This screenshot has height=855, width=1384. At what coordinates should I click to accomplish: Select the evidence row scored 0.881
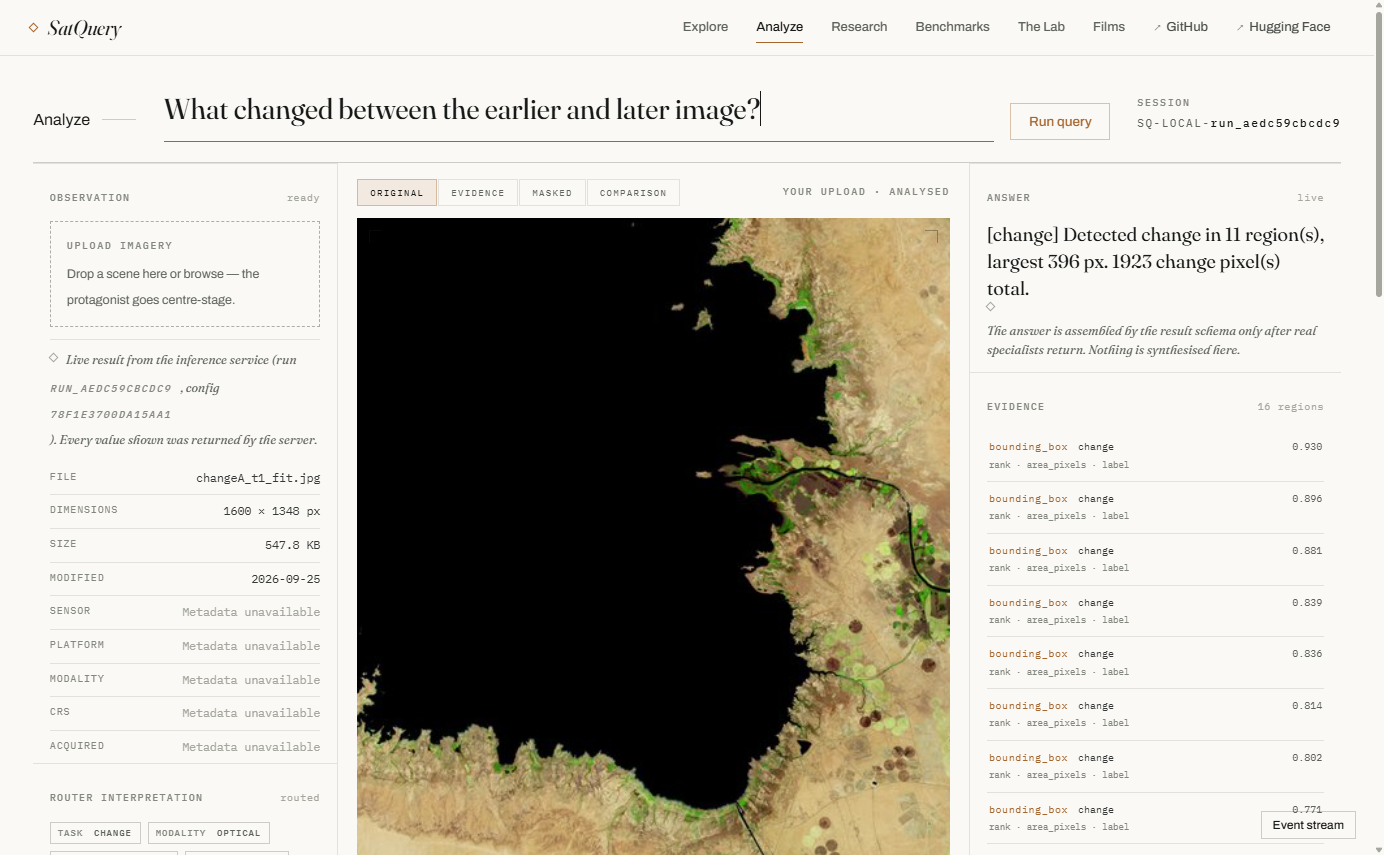point(1155,559)
